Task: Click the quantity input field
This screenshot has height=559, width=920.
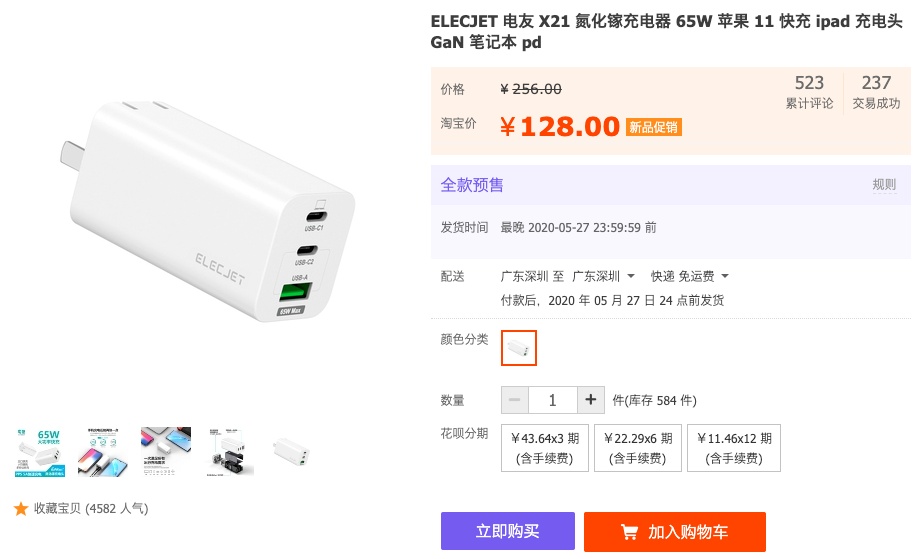Action: [553, 400]
